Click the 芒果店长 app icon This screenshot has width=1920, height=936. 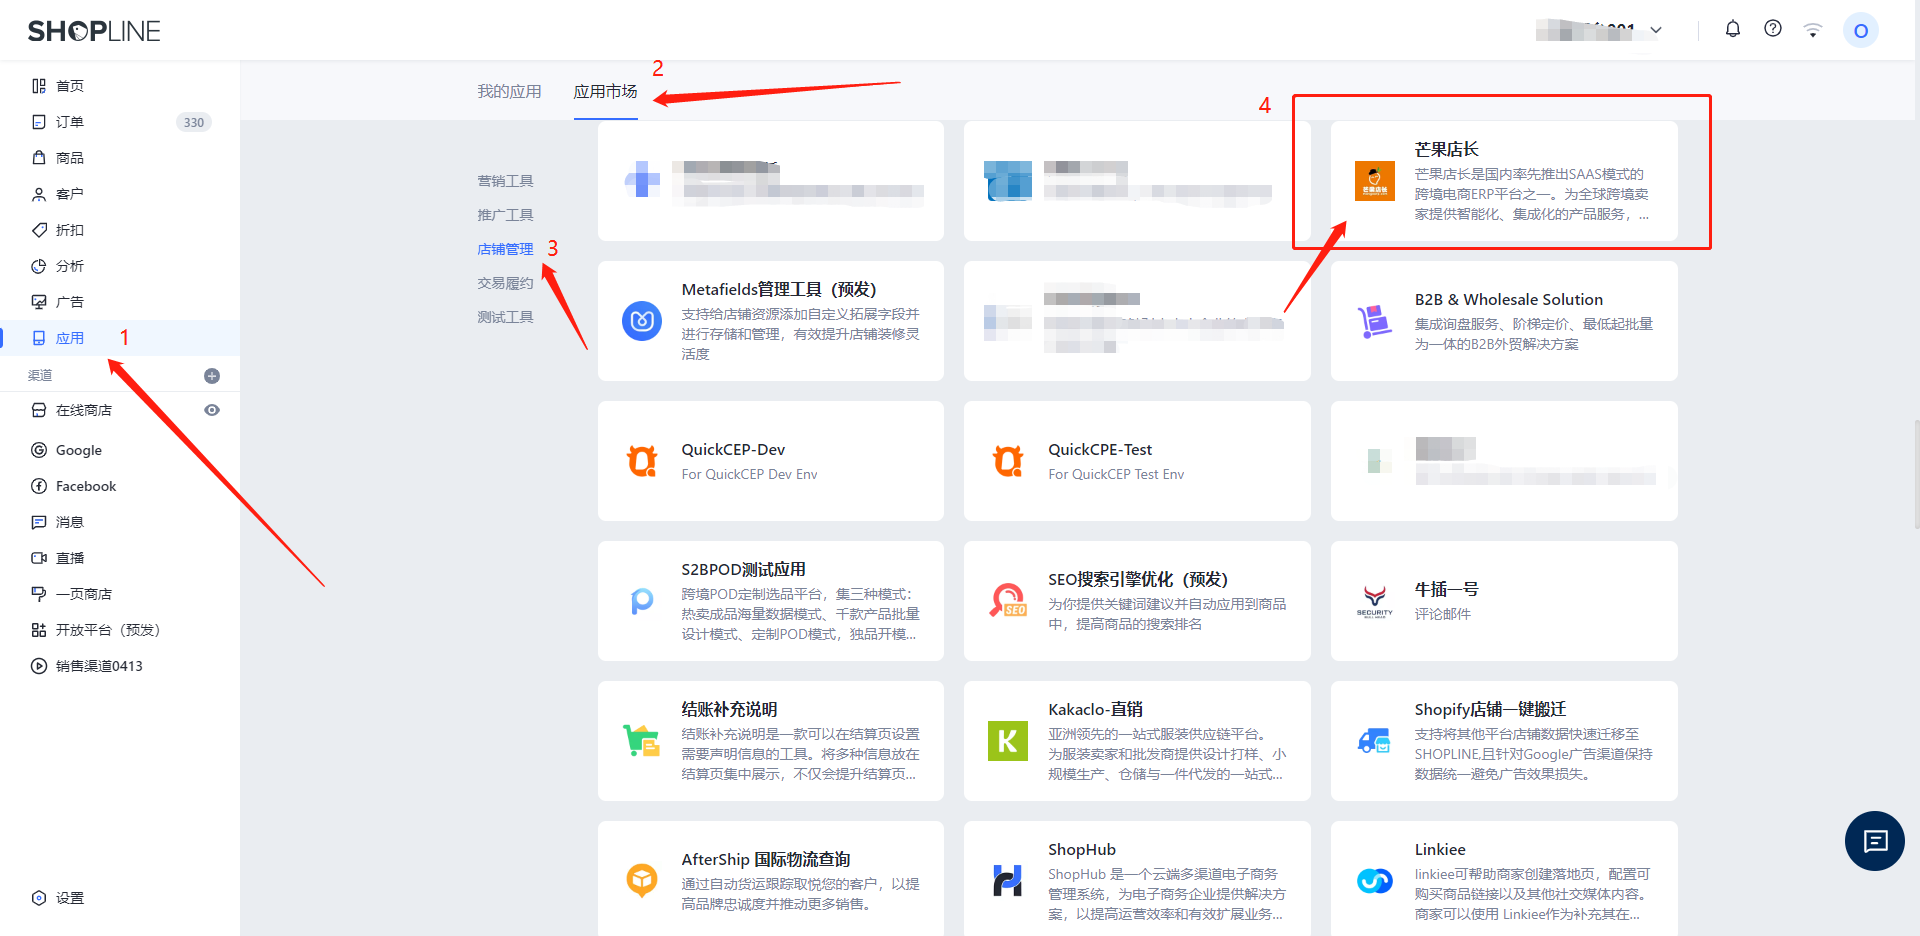[x=1374, y=181]
